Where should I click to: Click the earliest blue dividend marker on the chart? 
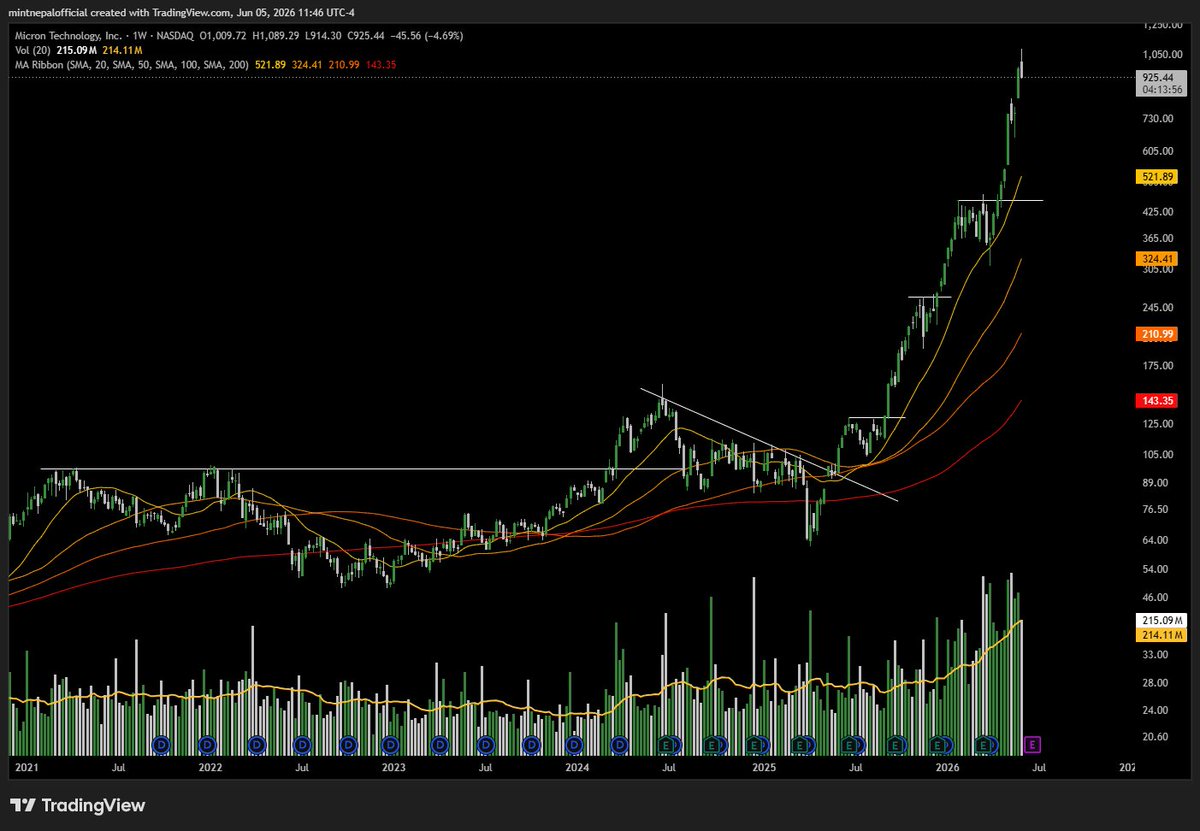pyautogui.click(x=162, y=745)
